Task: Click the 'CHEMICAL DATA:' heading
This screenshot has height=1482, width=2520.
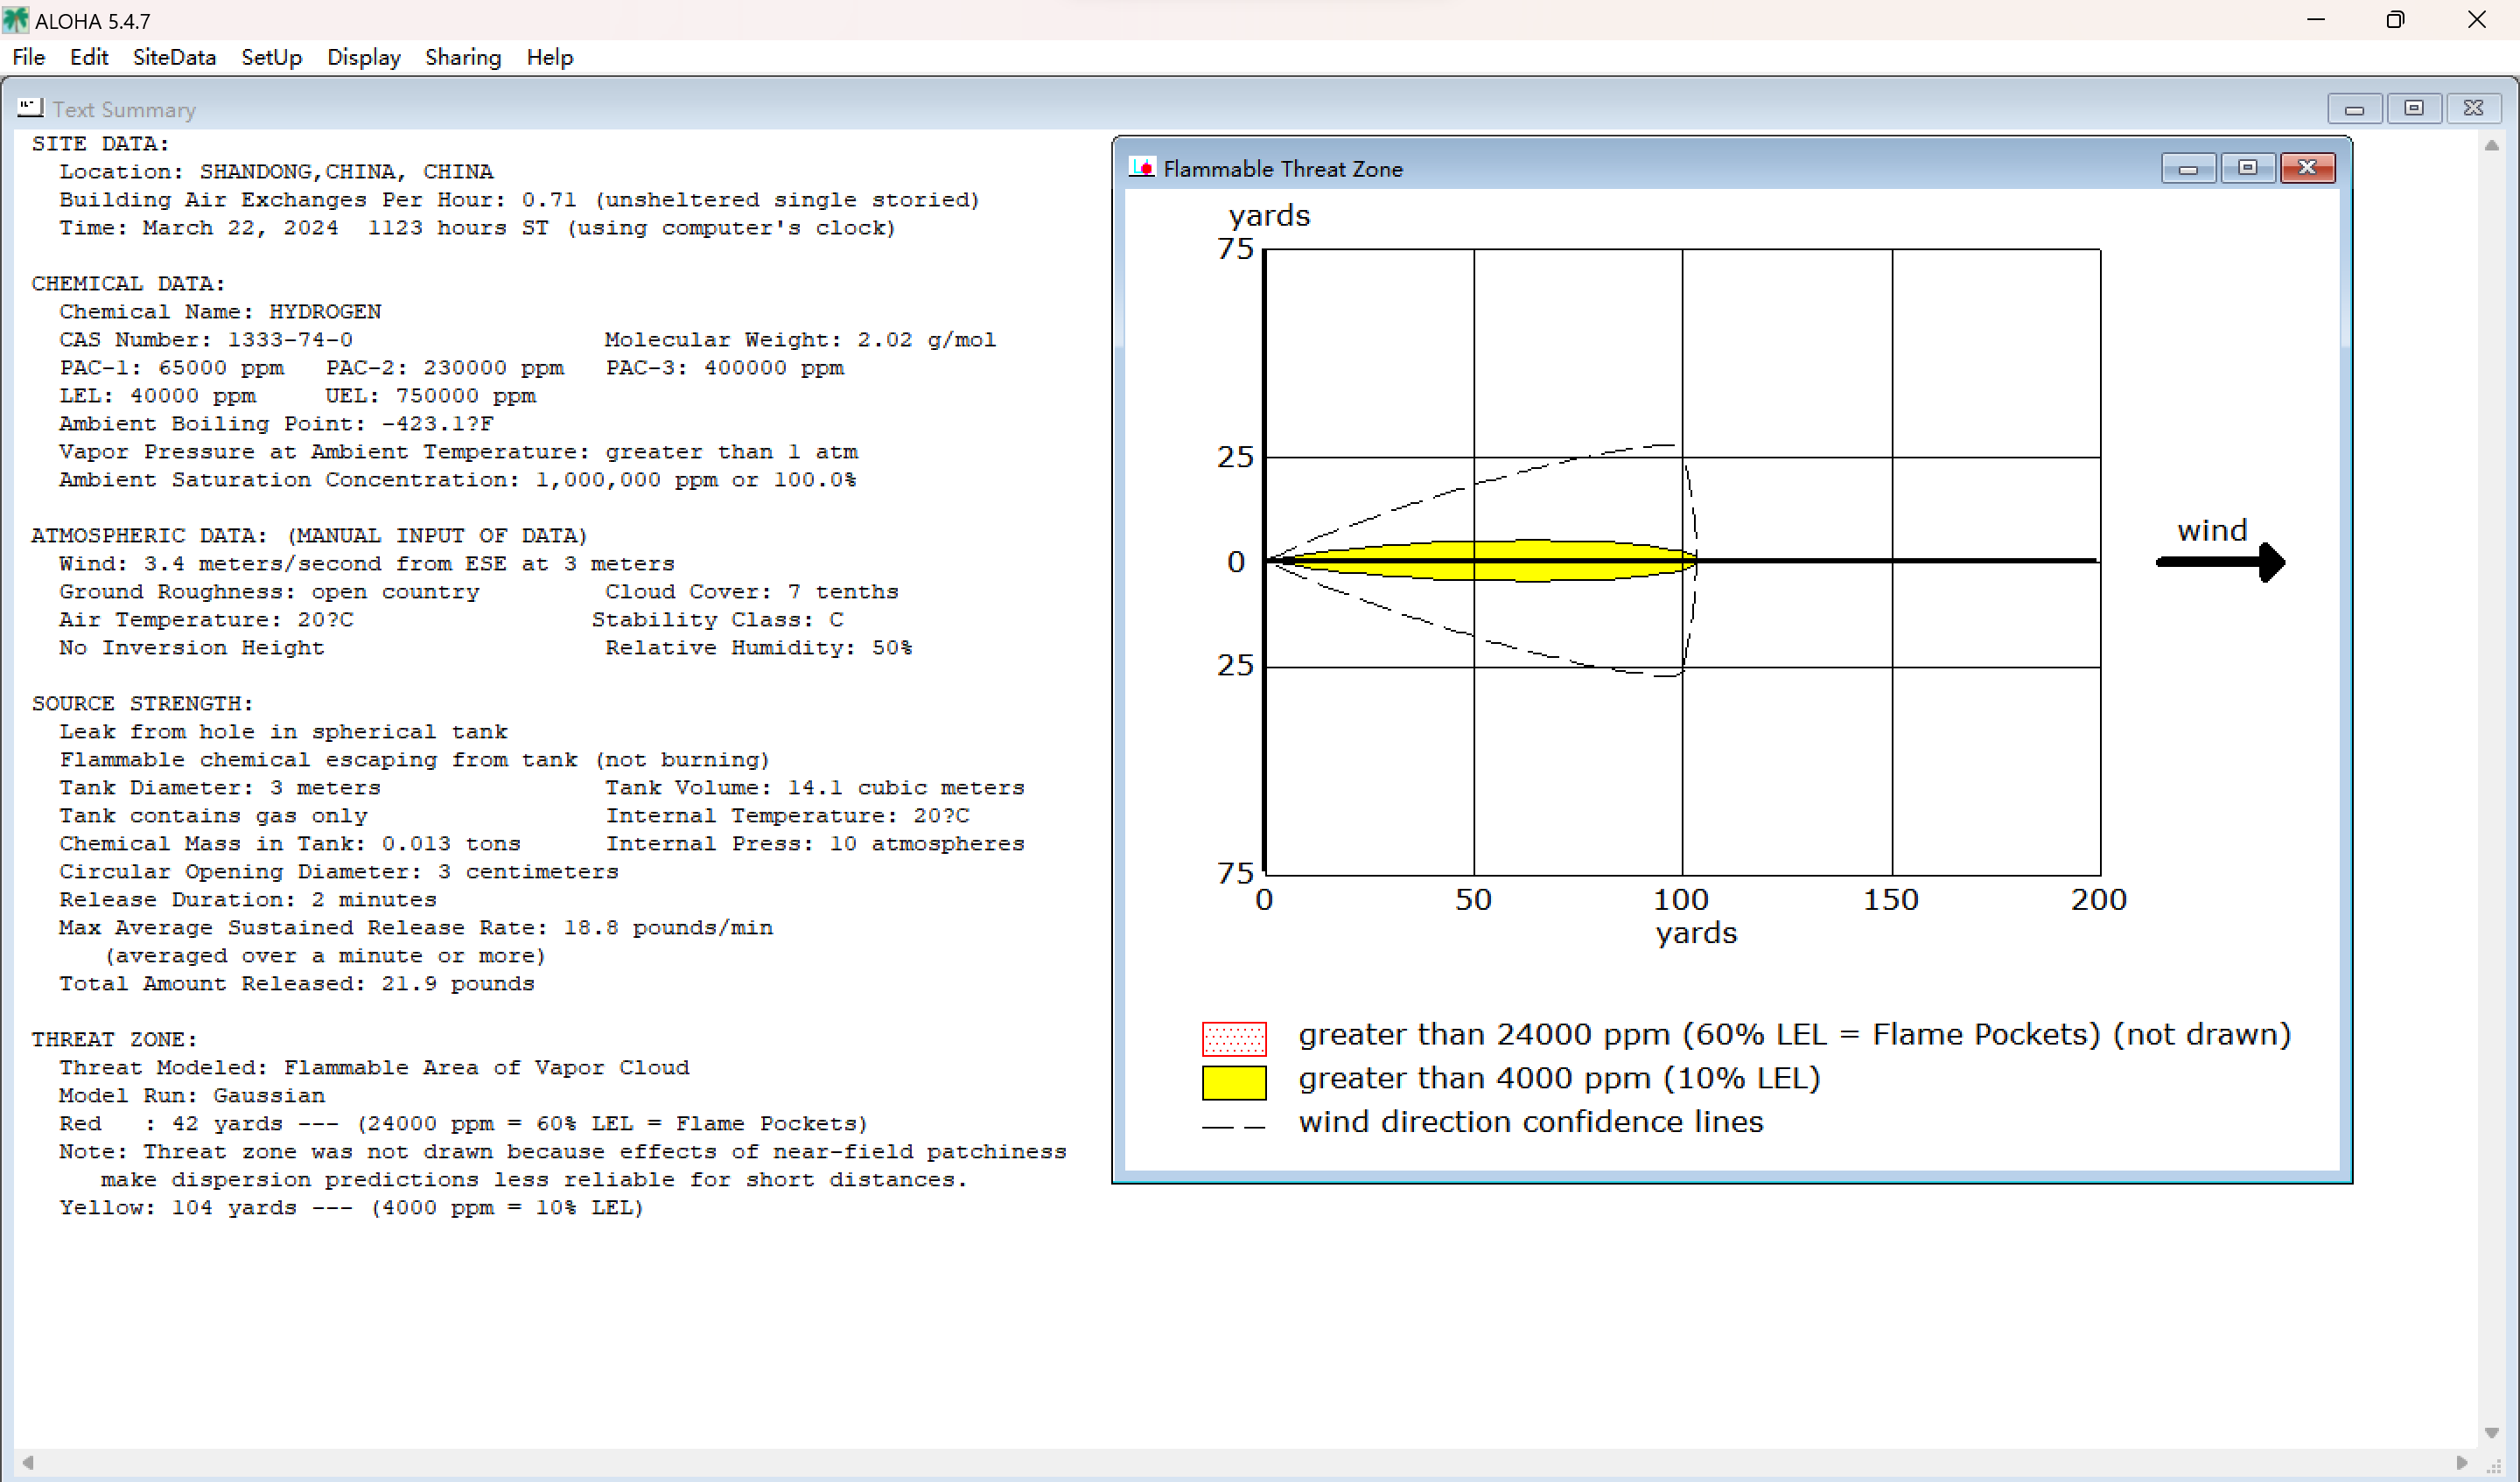Action: click(x=128, y=284)
